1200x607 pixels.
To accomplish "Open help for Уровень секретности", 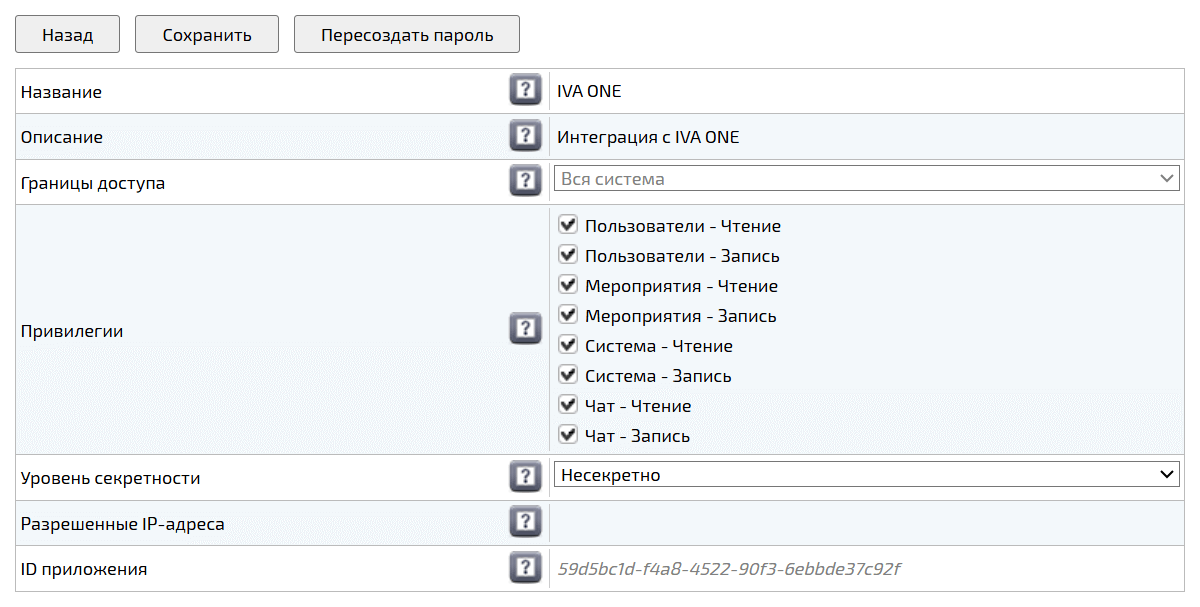I will 525,476.
